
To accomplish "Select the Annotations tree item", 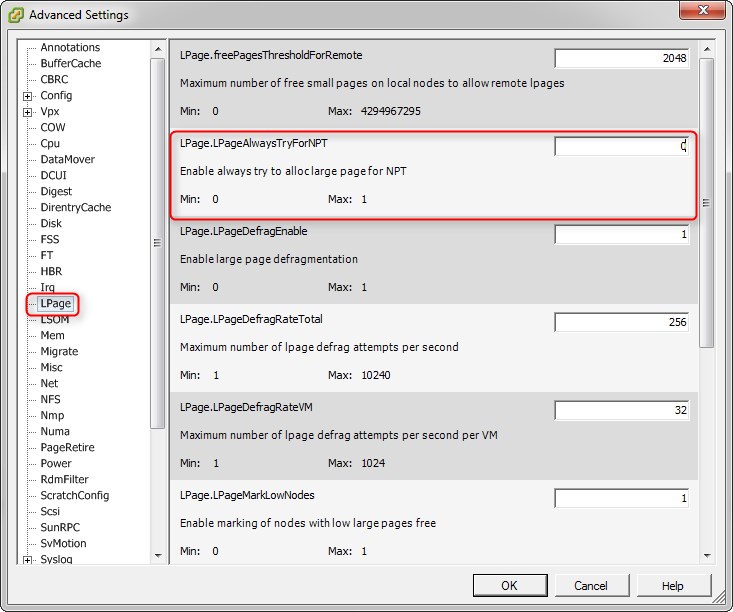I will (69, 48).
